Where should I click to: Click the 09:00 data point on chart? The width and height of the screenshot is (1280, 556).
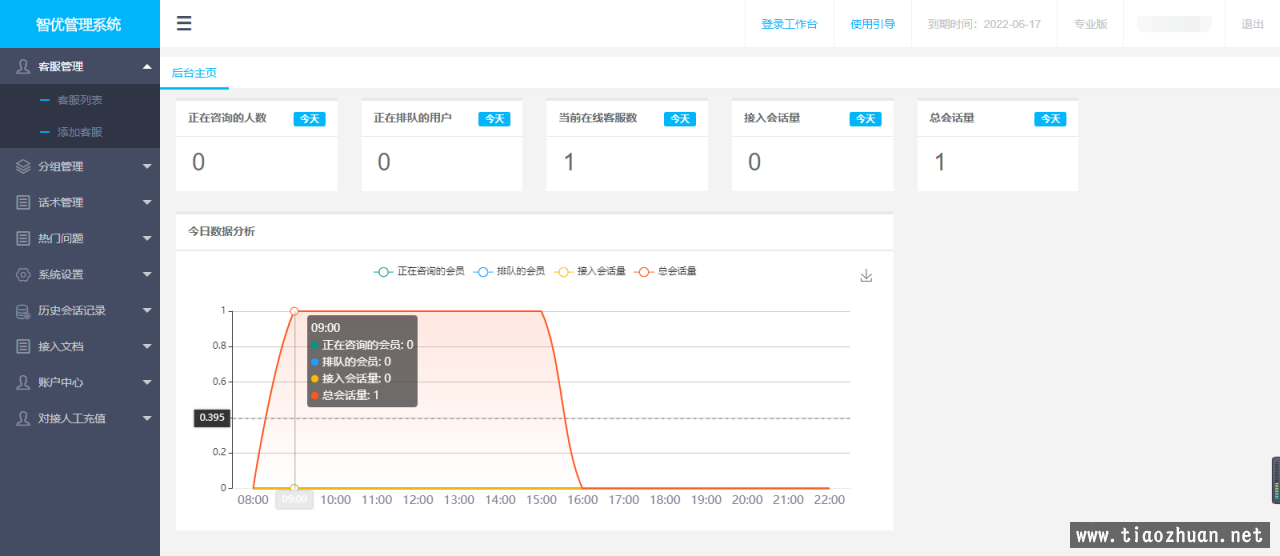point(294,311)
